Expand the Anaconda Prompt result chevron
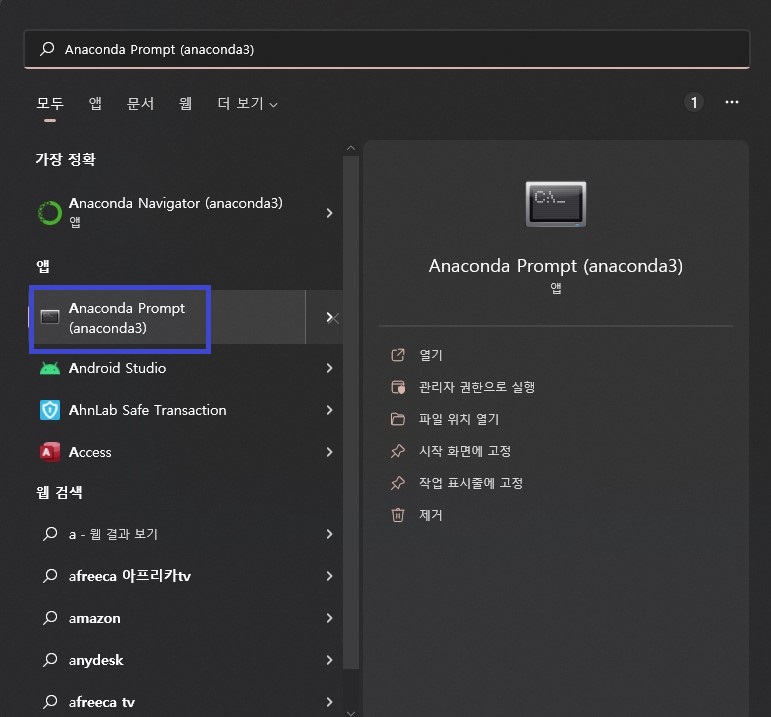Screen dimensions: 771x717 tap(329, 317)
